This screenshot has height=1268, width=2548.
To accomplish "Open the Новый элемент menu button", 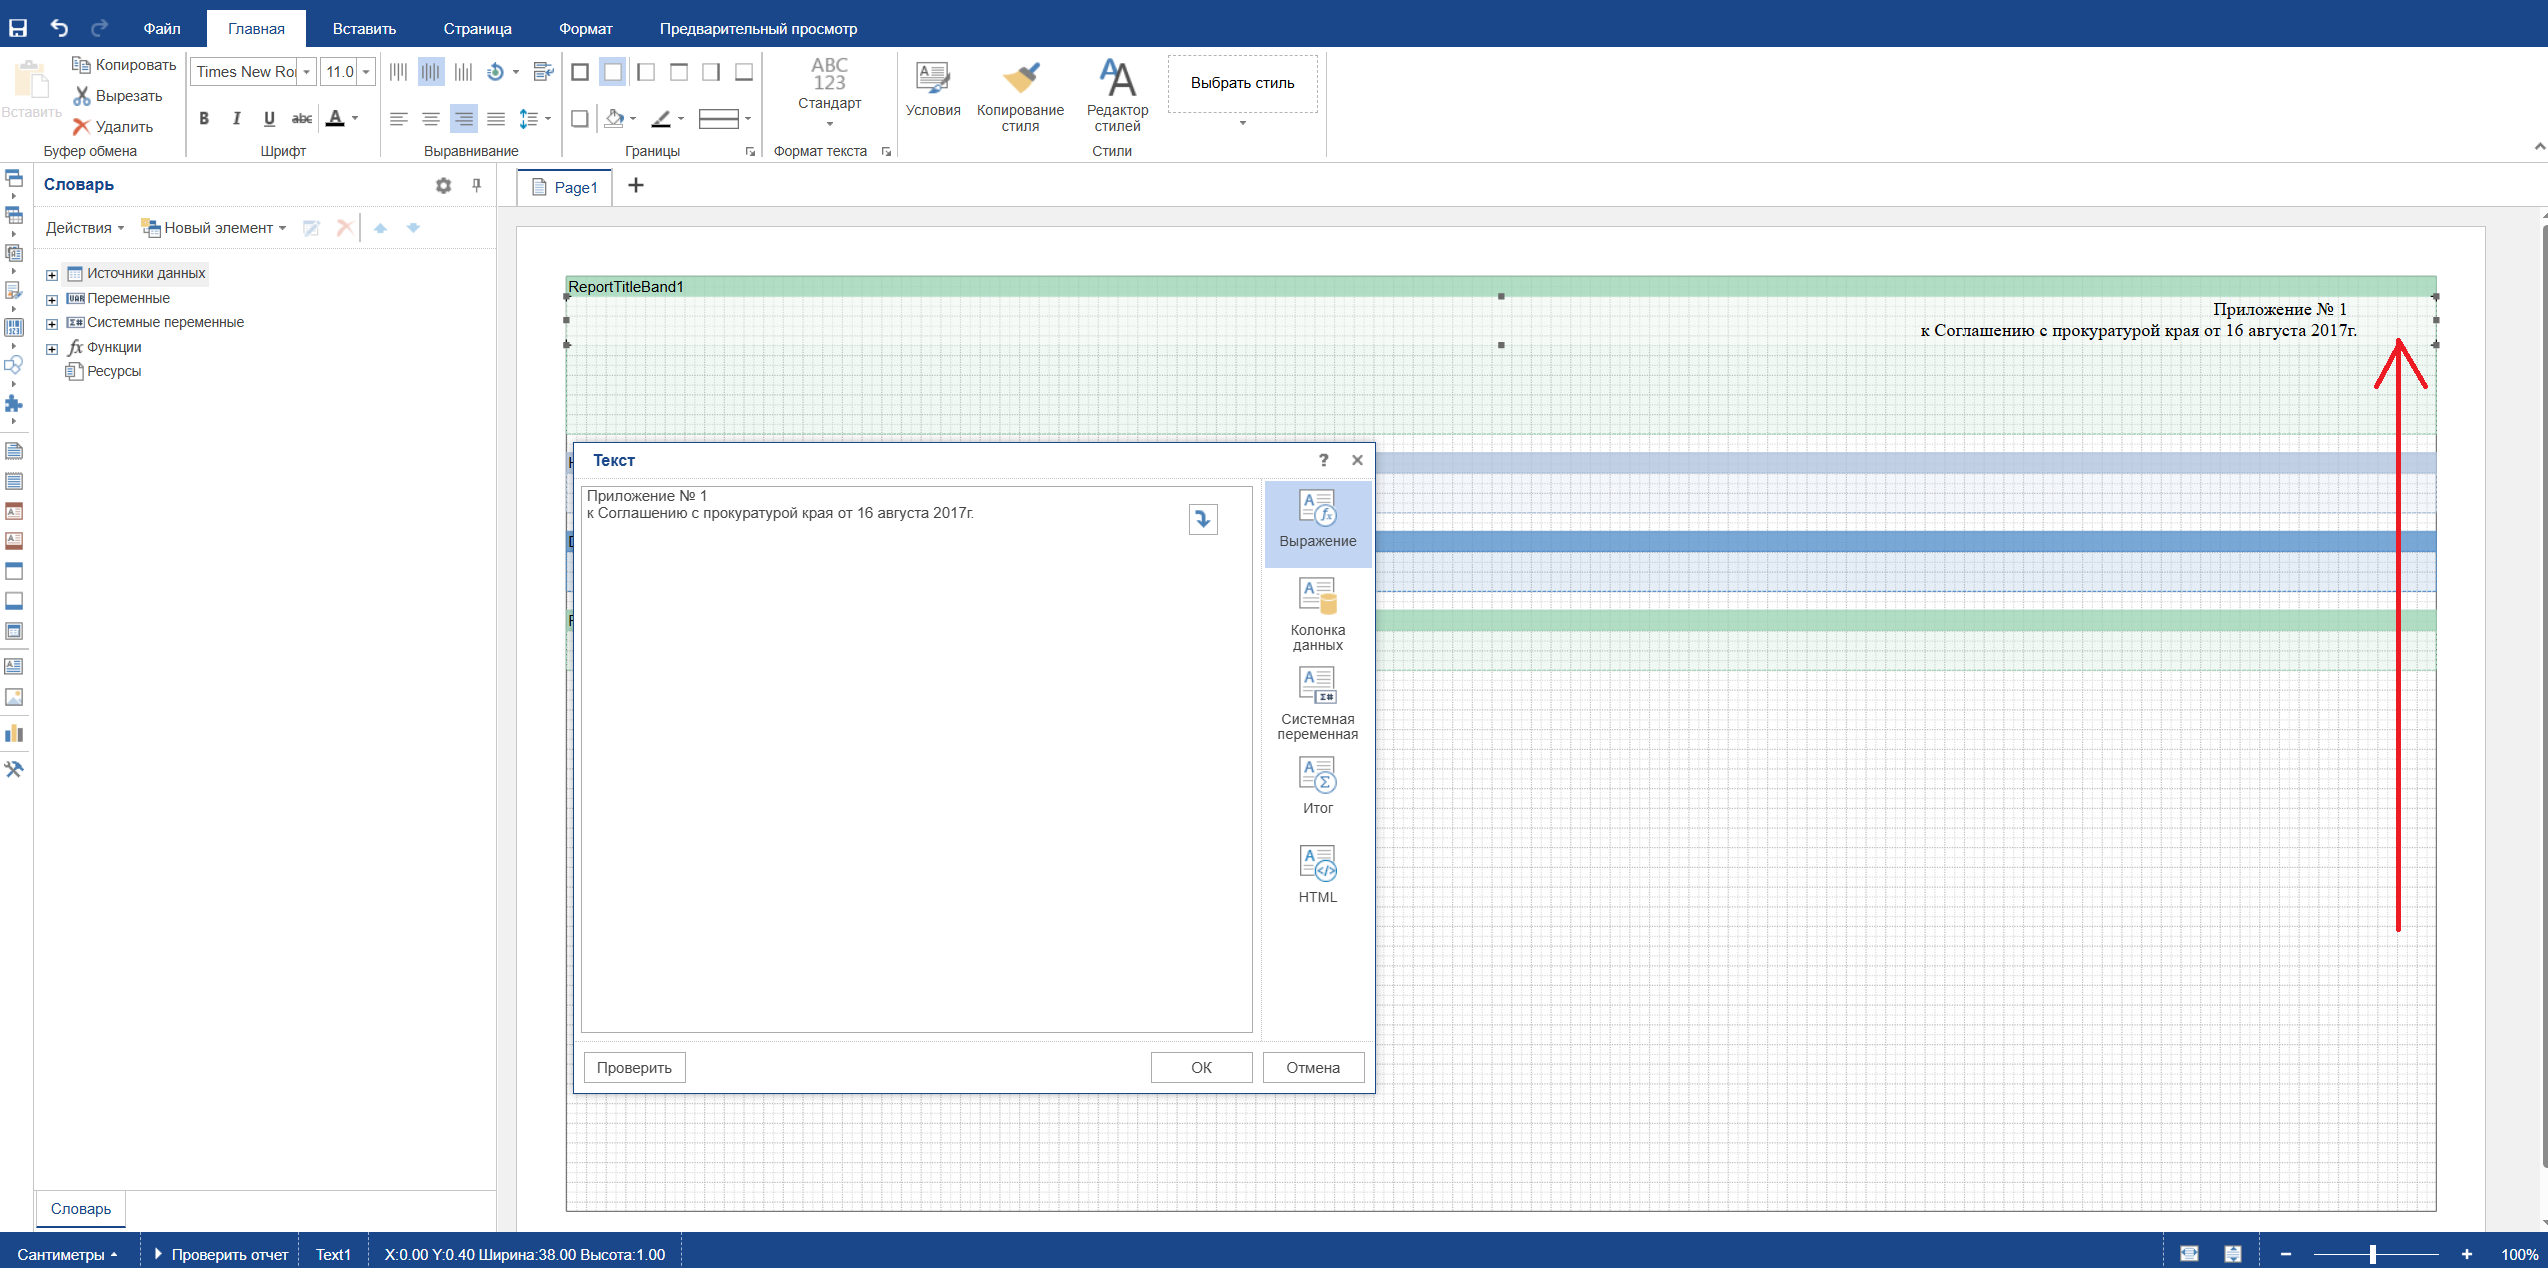I will [214, 228].
